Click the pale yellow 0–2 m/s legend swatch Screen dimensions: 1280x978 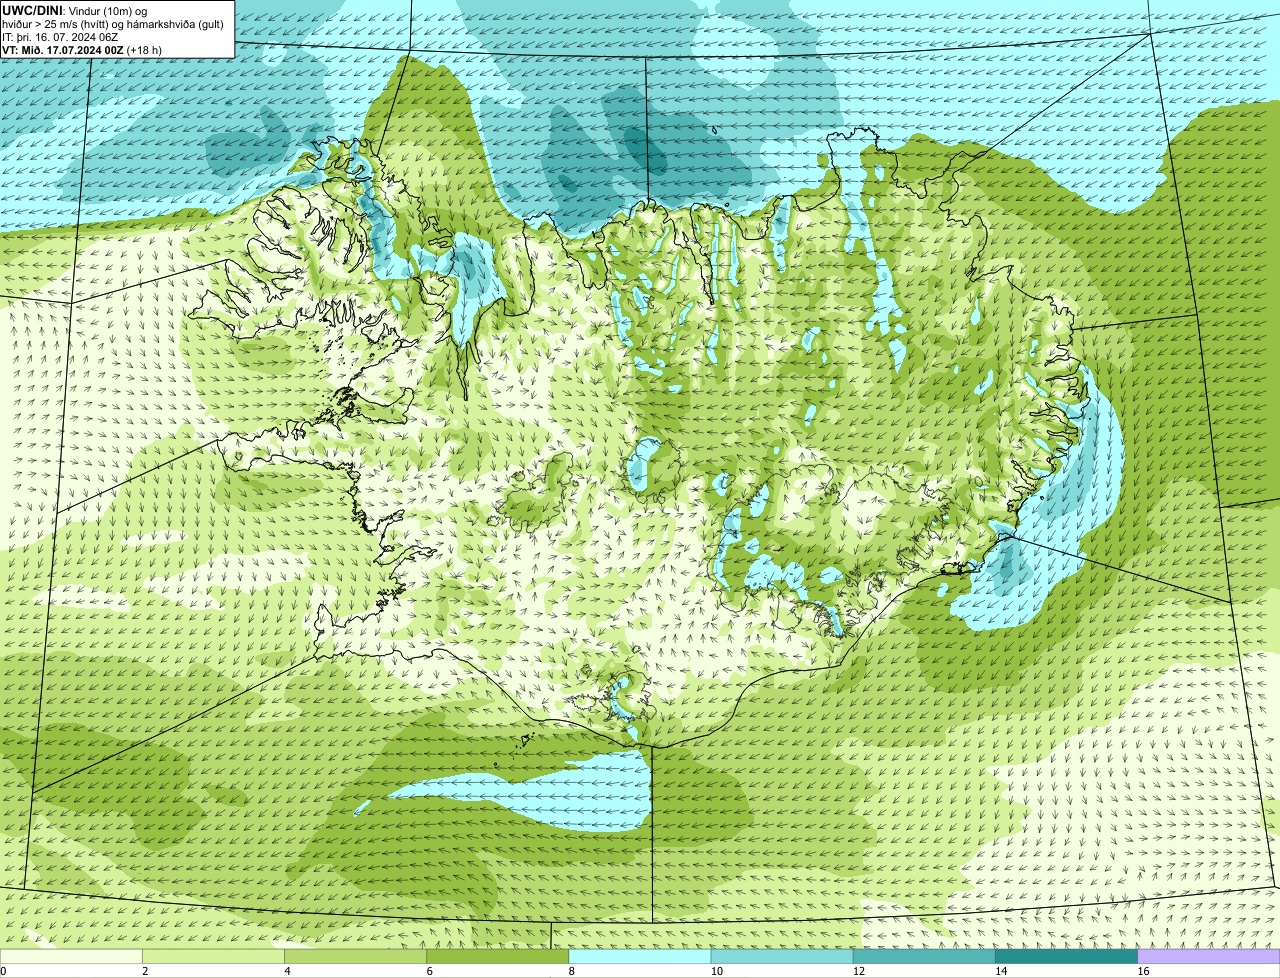(71, 957)
